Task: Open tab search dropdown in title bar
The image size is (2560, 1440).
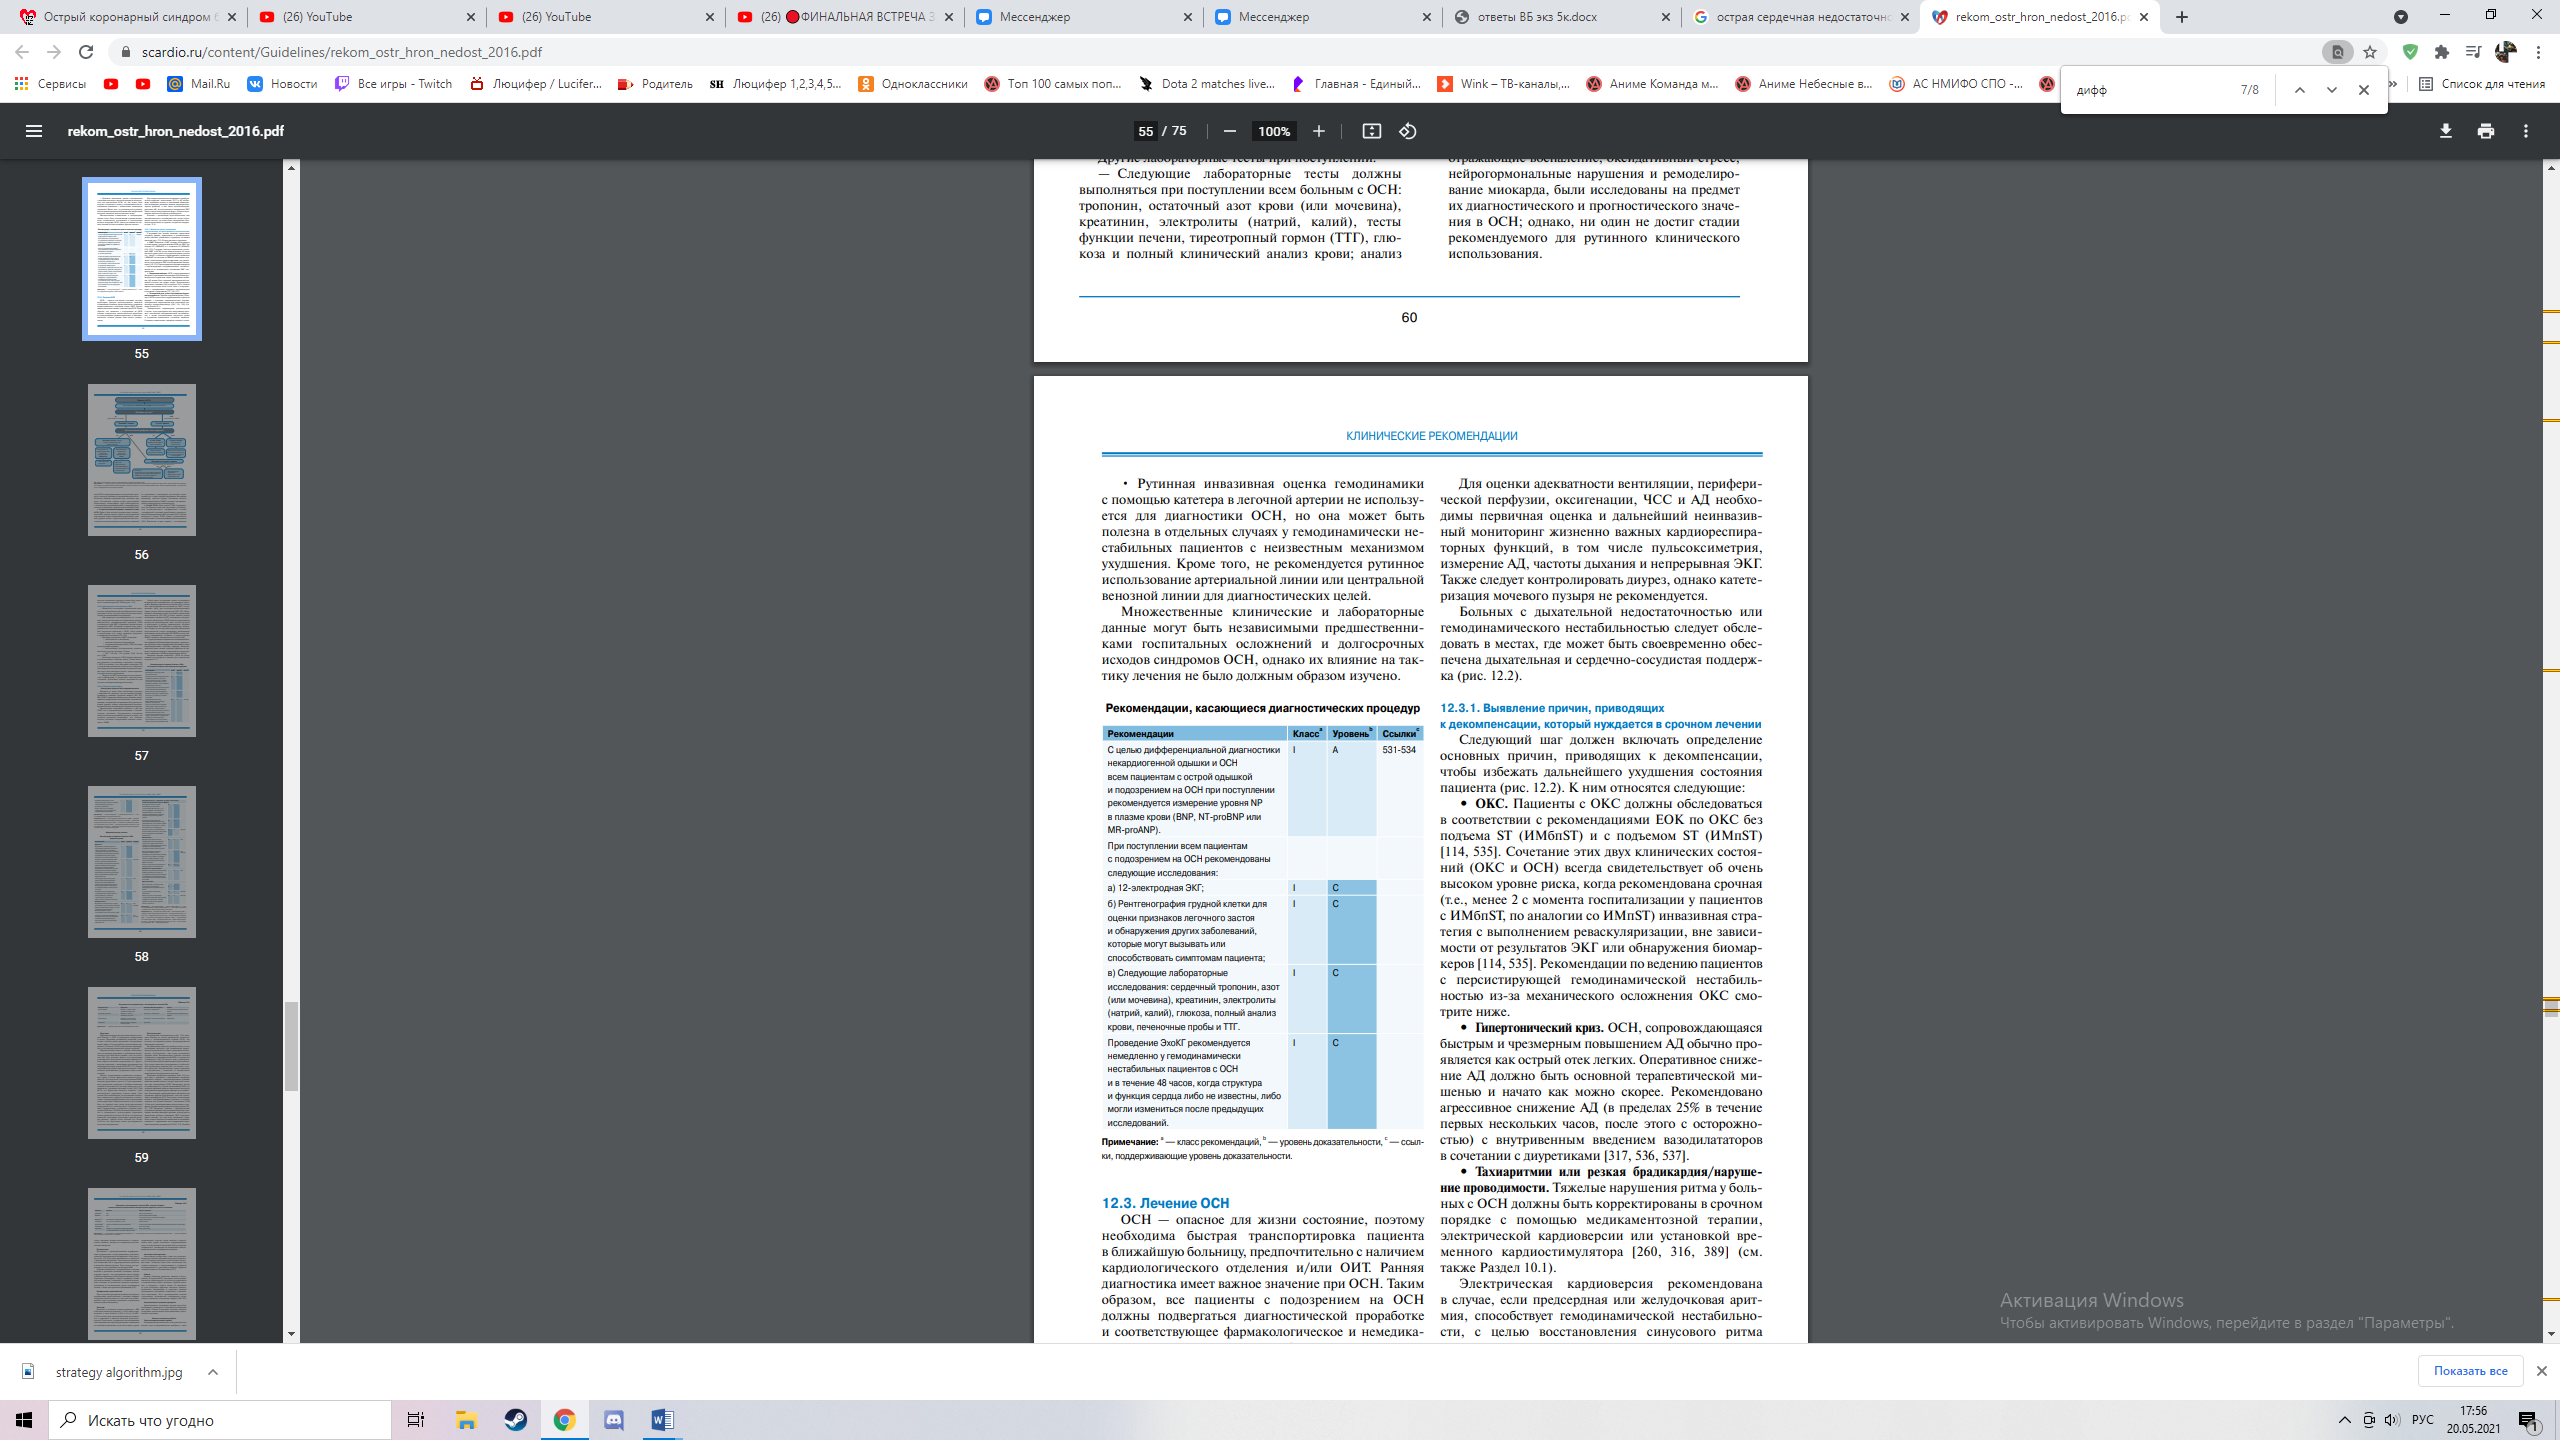Action: pyautogui.click(x=2400, y=17)
